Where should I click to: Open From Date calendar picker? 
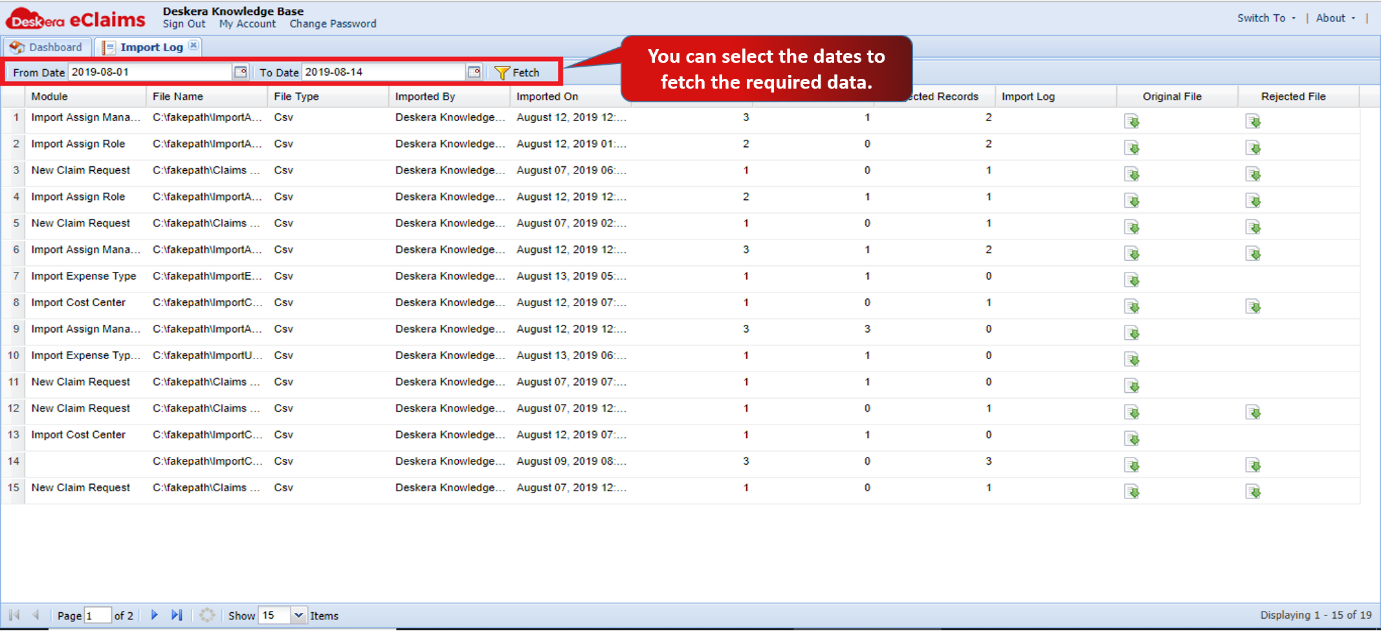point(240,72)
